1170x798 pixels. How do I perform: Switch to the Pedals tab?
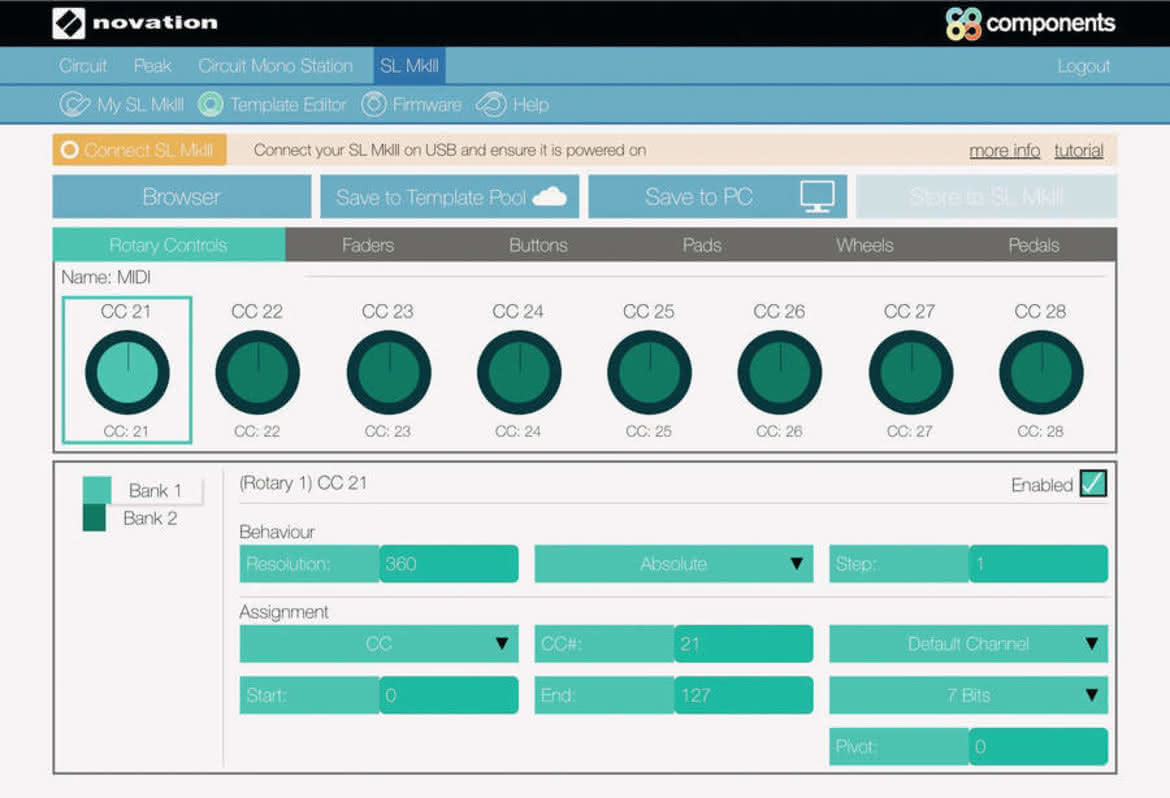click(1033, 245)
